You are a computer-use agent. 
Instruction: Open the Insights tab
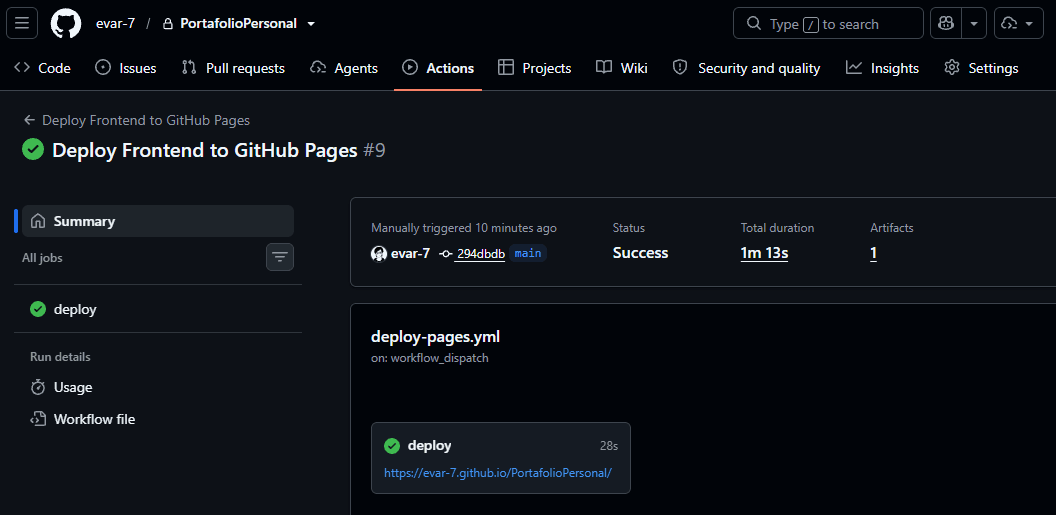[883, 68]
